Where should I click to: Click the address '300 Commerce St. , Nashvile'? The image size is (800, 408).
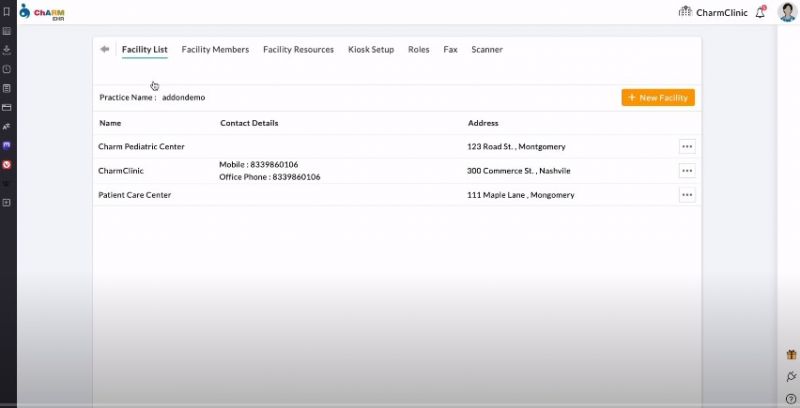point(519,171)
